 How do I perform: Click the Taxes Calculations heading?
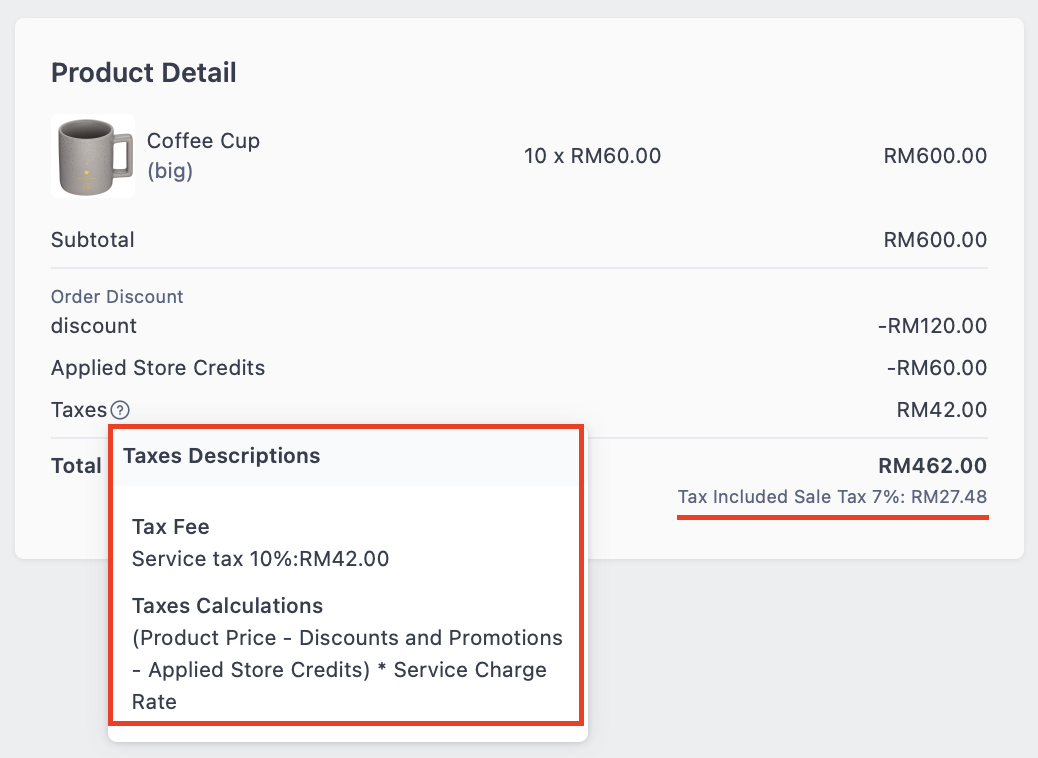pos(227,606)
